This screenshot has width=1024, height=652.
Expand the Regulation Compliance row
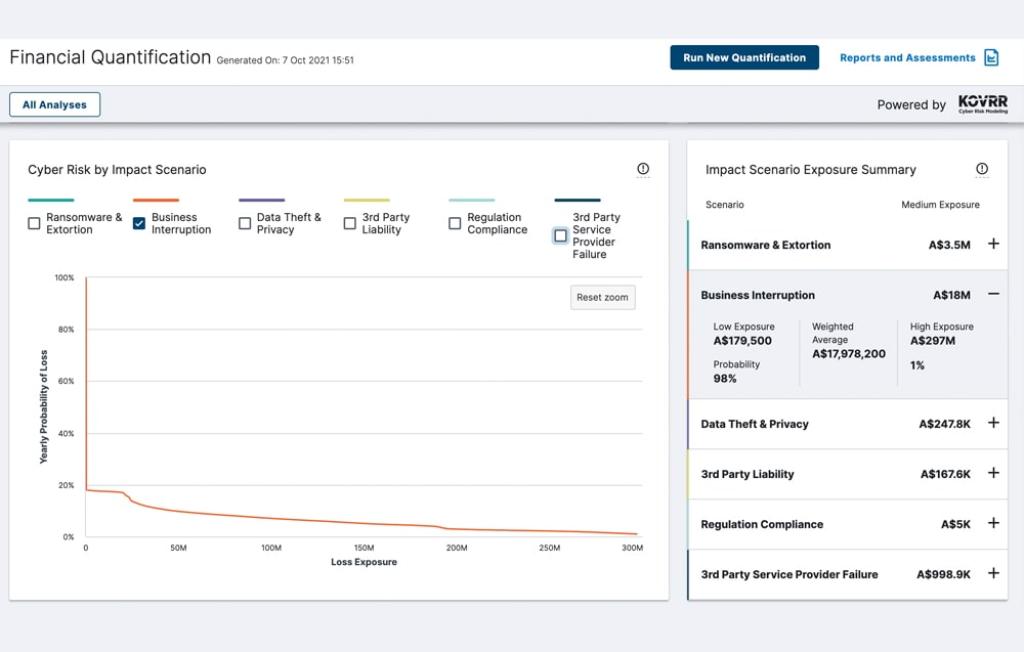(x=993, y=523)
